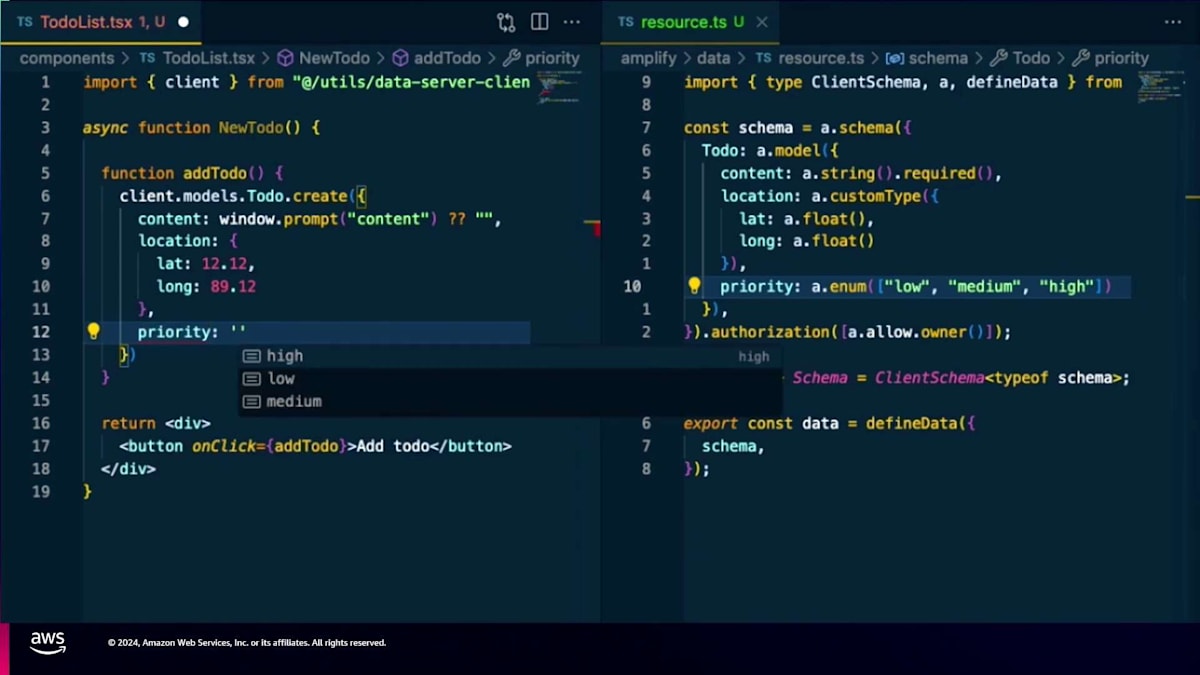Open 'priority' breadcrumb in right editor
The height and width of the screenshot is (675, 1200).
tap(1121, 58)
